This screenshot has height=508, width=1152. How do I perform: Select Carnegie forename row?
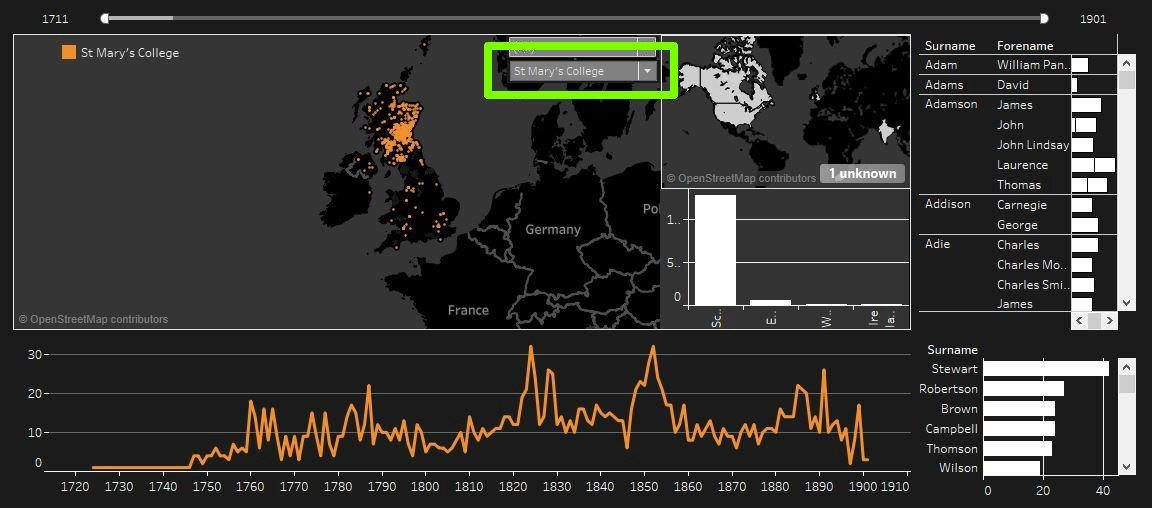1022,204
